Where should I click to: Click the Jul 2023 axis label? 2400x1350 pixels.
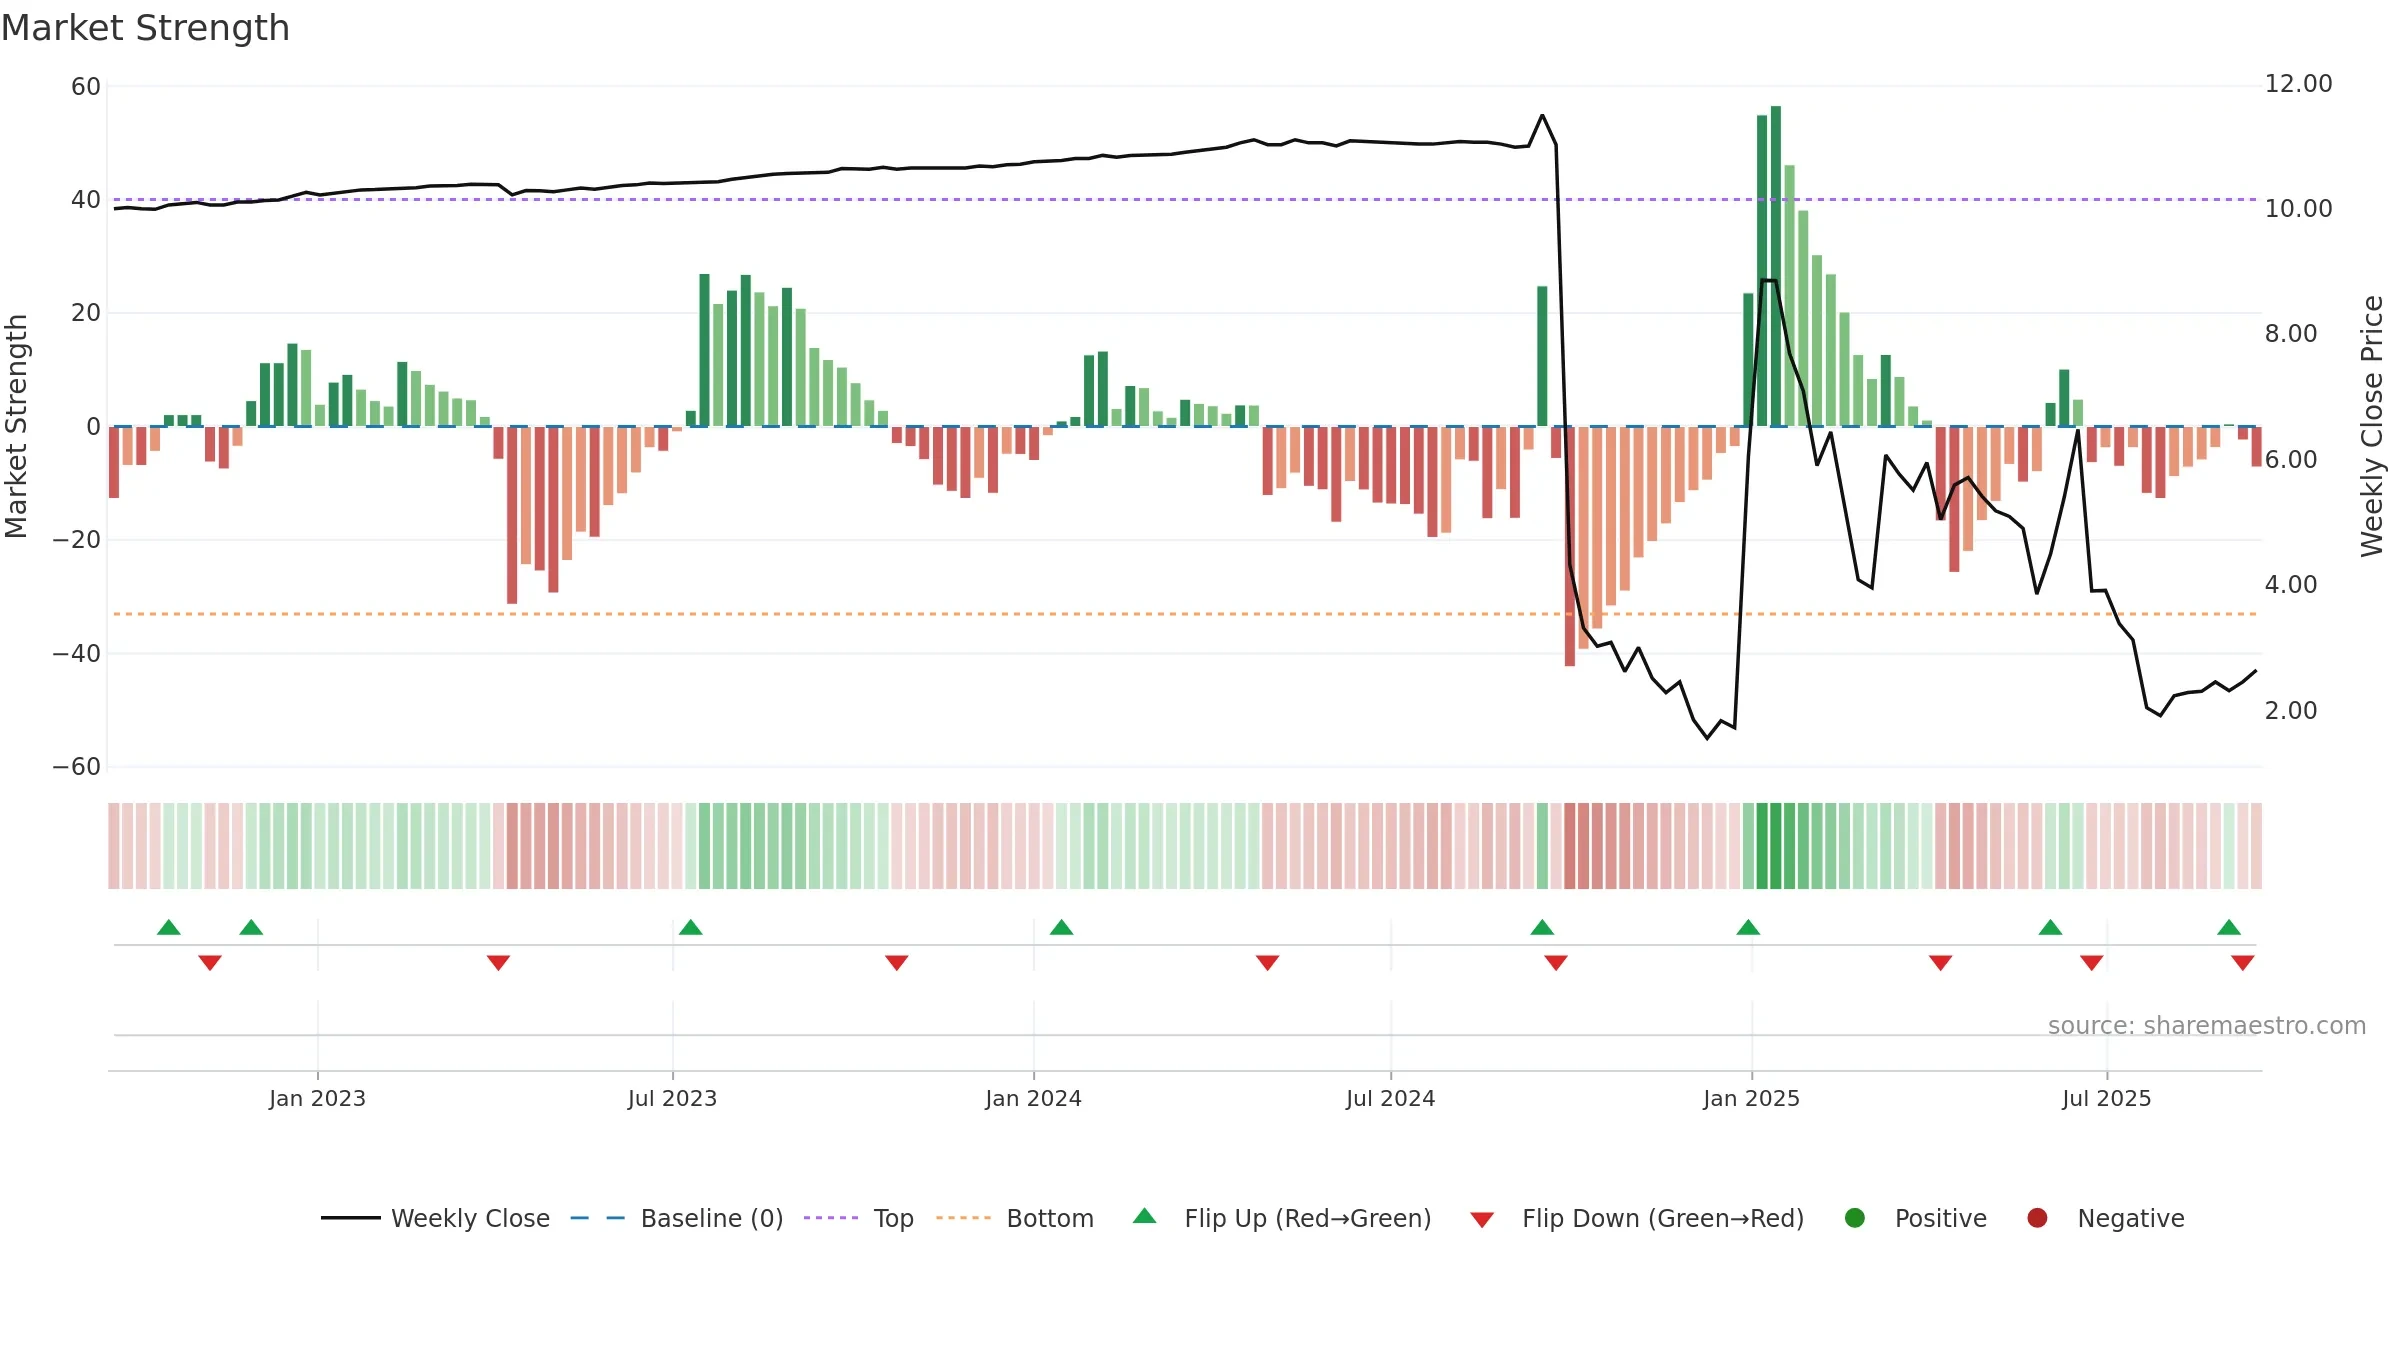coord(672,1098)
